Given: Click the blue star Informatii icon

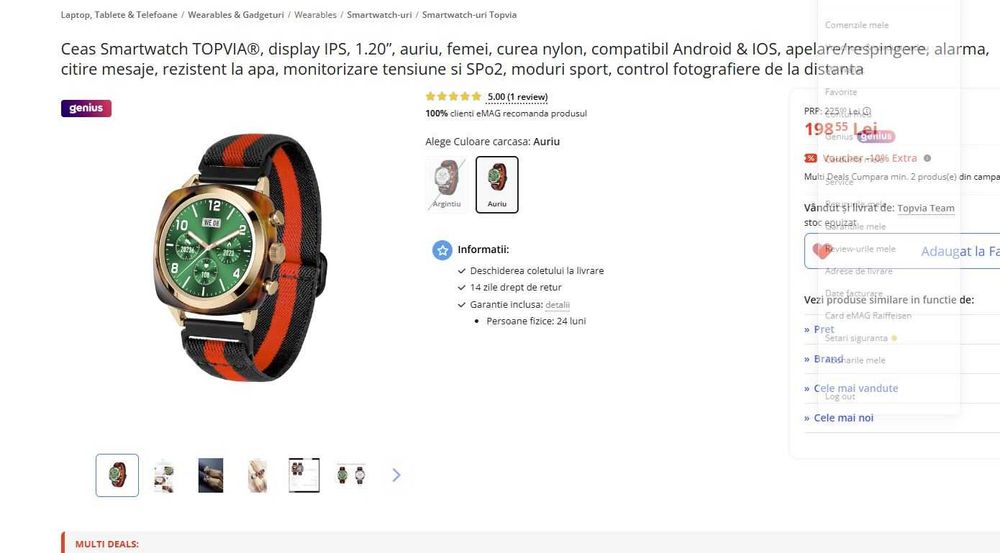Looking at the screenshot, I should pos(442,250).
